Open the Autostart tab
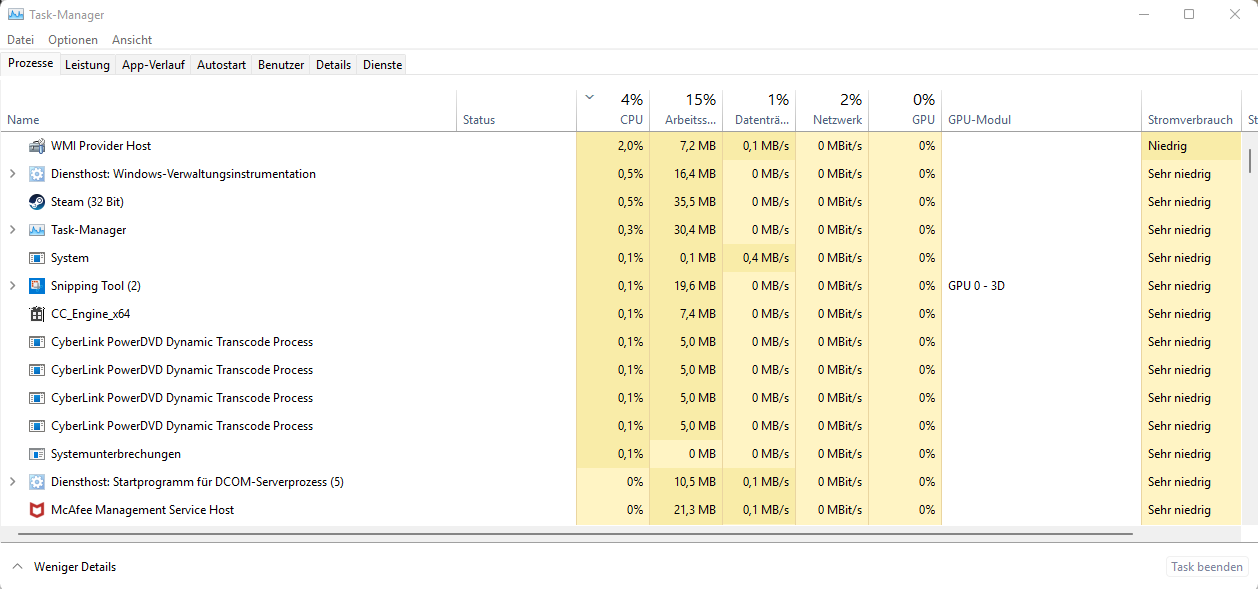The image size is (1258, 589). coord(221,65)
